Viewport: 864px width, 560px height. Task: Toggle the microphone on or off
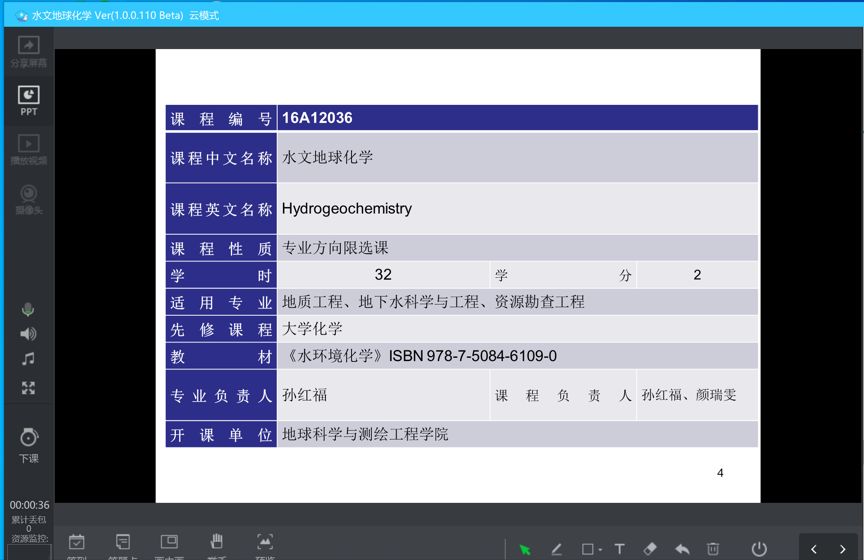click(x=28, y=310)
